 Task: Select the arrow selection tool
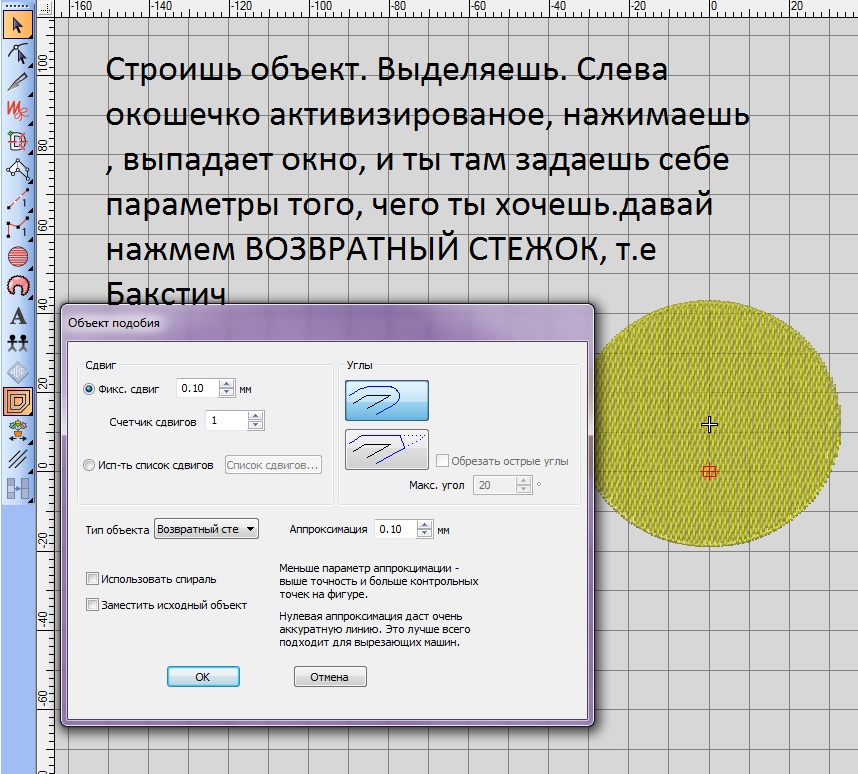point(17,23)
